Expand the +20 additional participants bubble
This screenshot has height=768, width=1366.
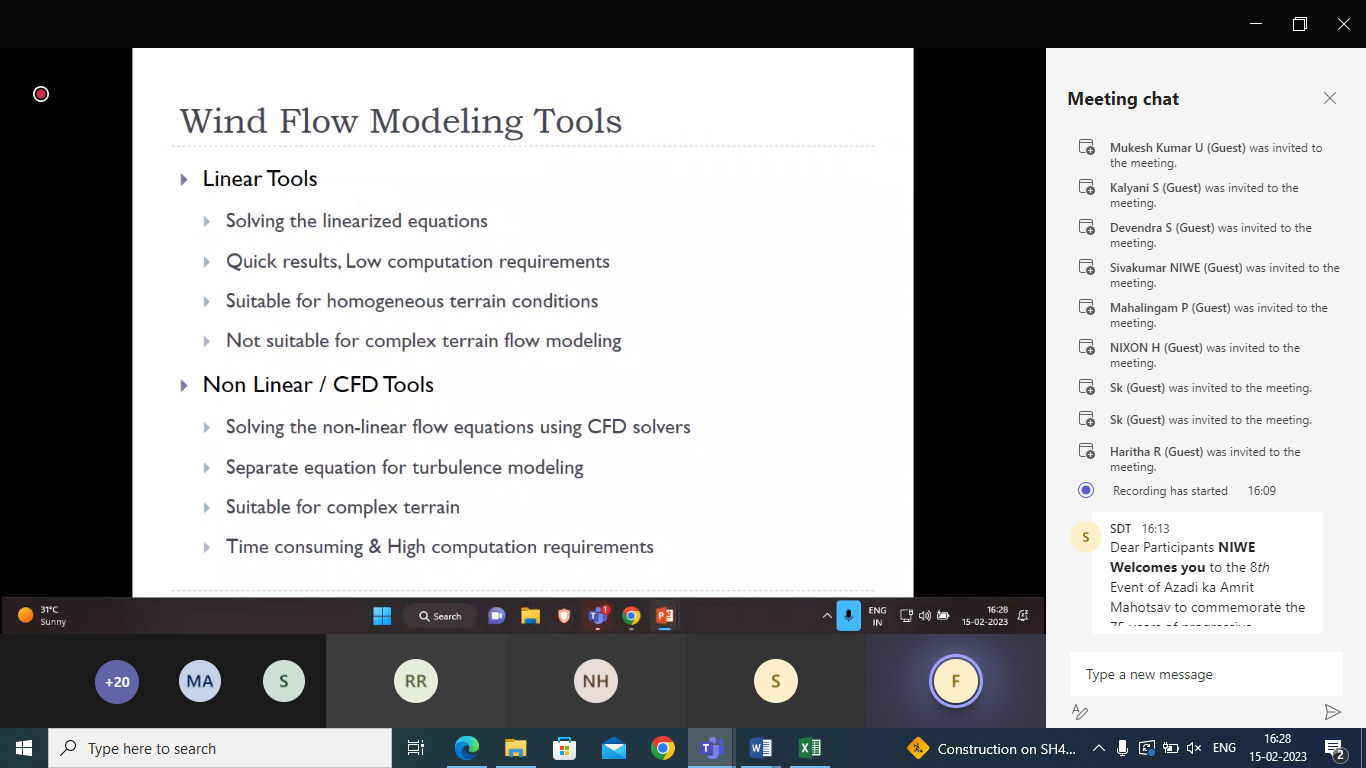click(117, 682)
